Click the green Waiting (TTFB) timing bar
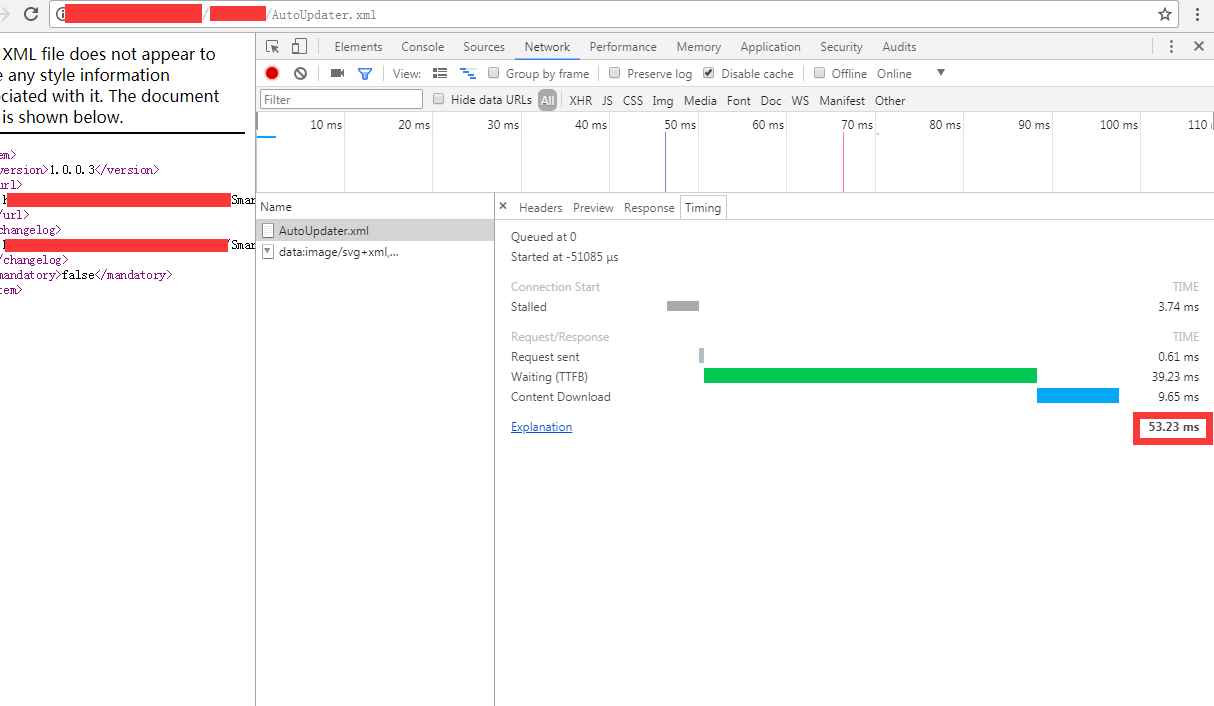This screenshot has height=706, width=1214. point(870,376)
